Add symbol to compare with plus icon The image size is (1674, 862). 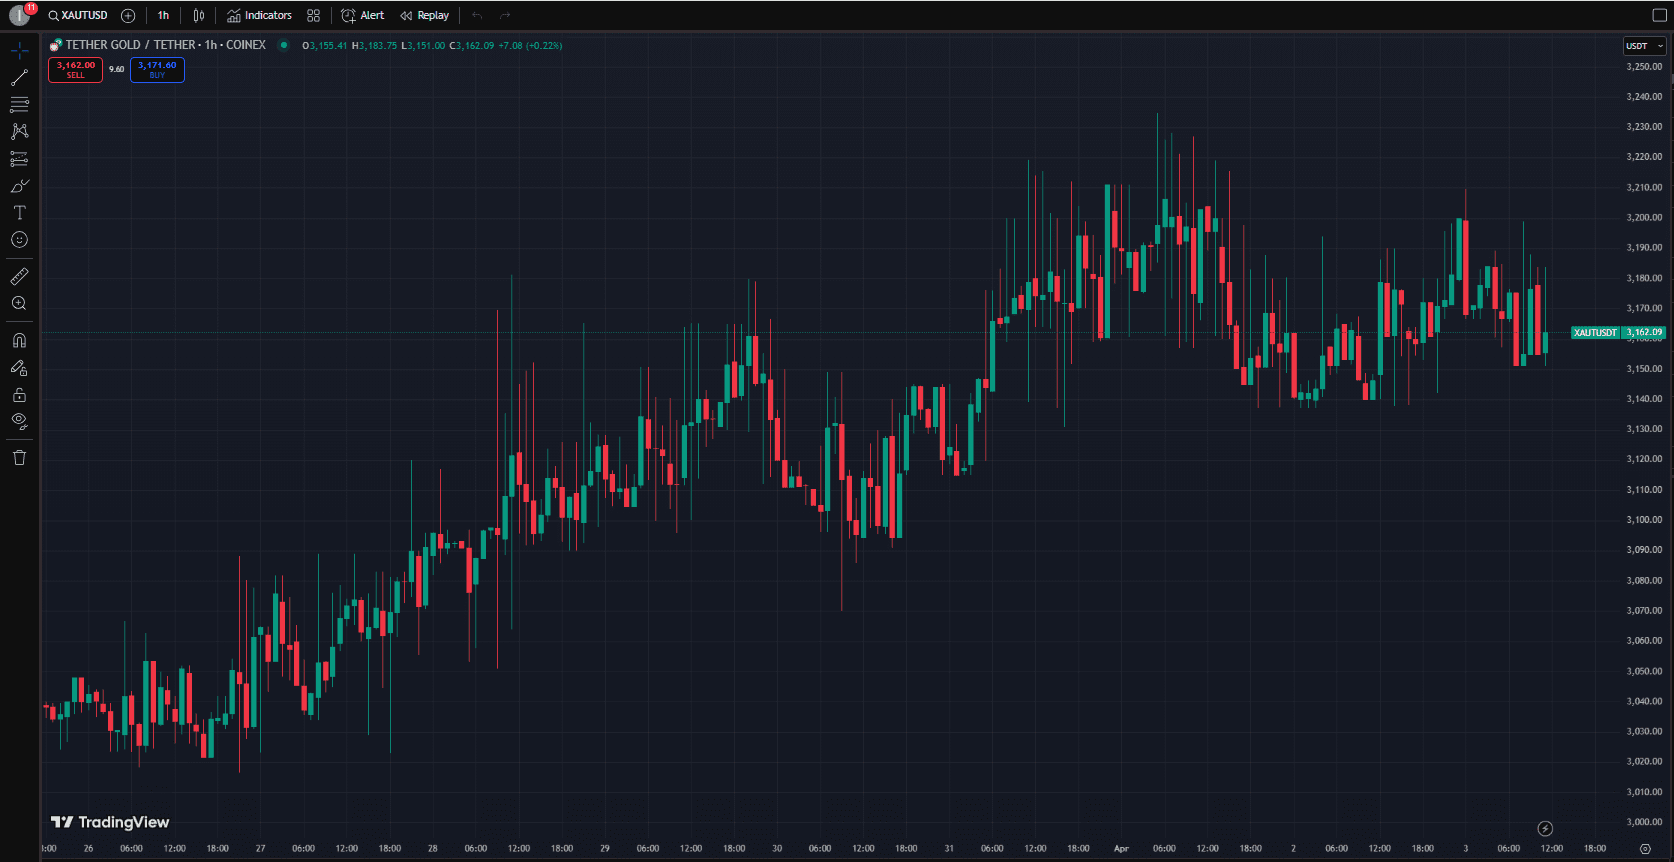point(128,15)
